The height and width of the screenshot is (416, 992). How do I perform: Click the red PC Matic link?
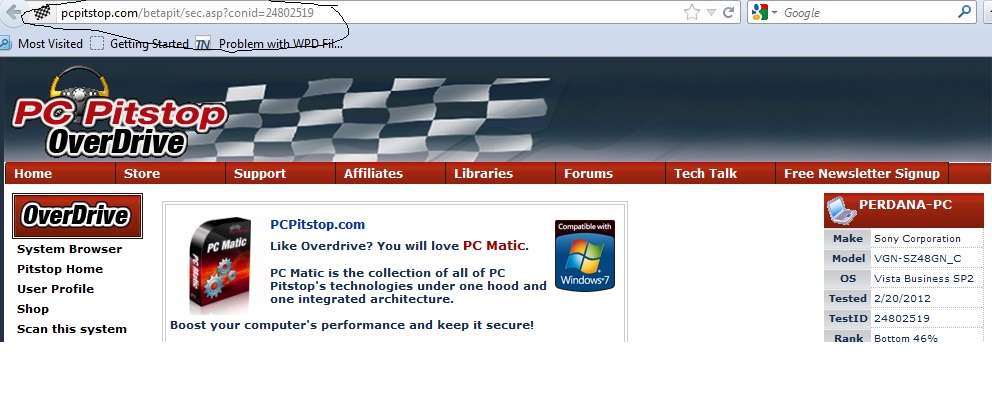(494, 245)
